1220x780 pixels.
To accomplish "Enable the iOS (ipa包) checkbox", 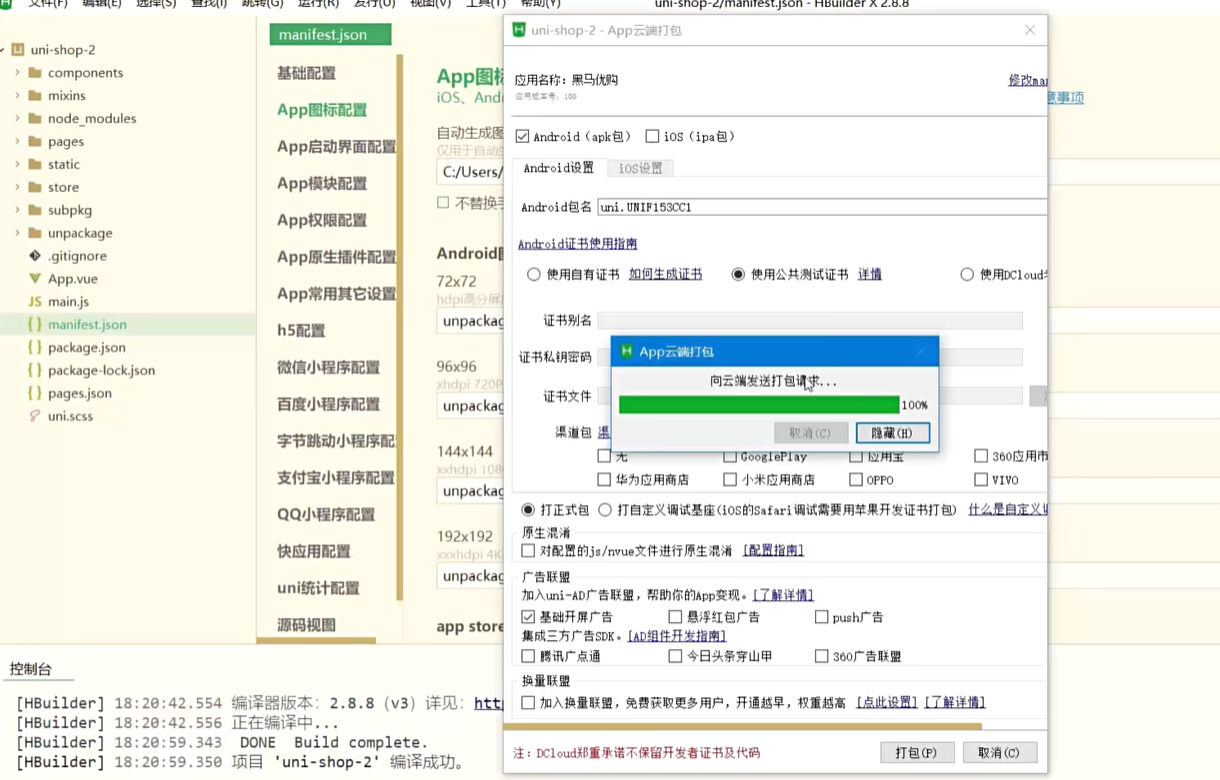I will (652, 136).
